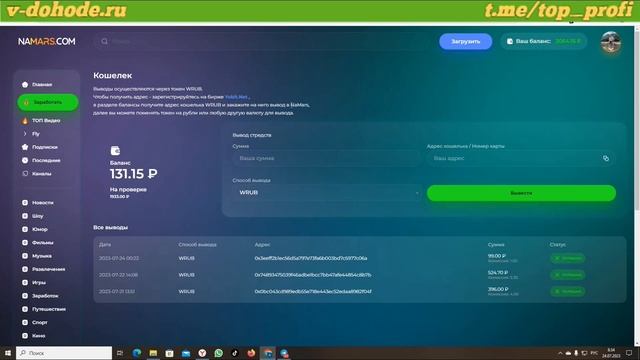Open the Юмор category
Image resolution: width=640 pixels, height=360 pixels.
point(35,229)
